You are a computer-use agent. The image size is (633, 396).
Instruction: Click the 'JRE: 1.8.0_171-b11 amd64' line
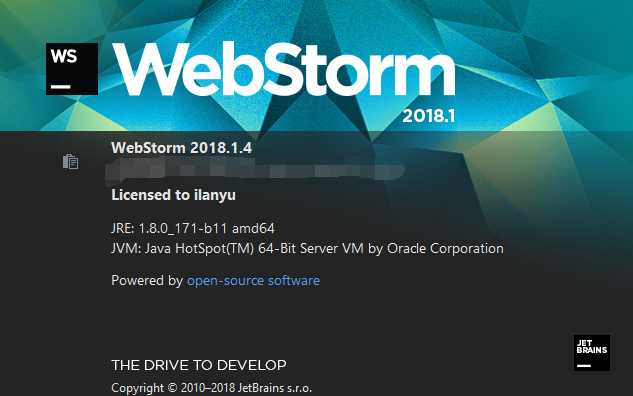193,228
